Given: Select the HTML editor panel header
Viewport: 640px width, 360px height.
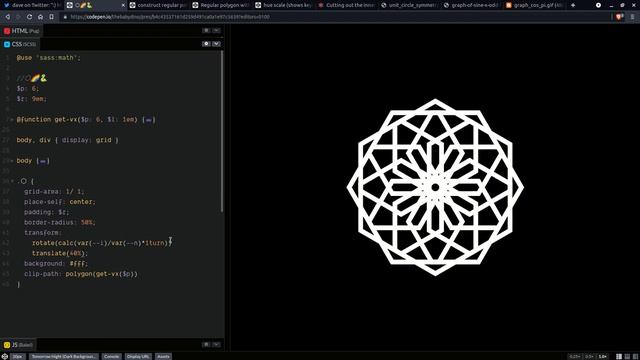Looking at the screenshot, I should [21, 31].
